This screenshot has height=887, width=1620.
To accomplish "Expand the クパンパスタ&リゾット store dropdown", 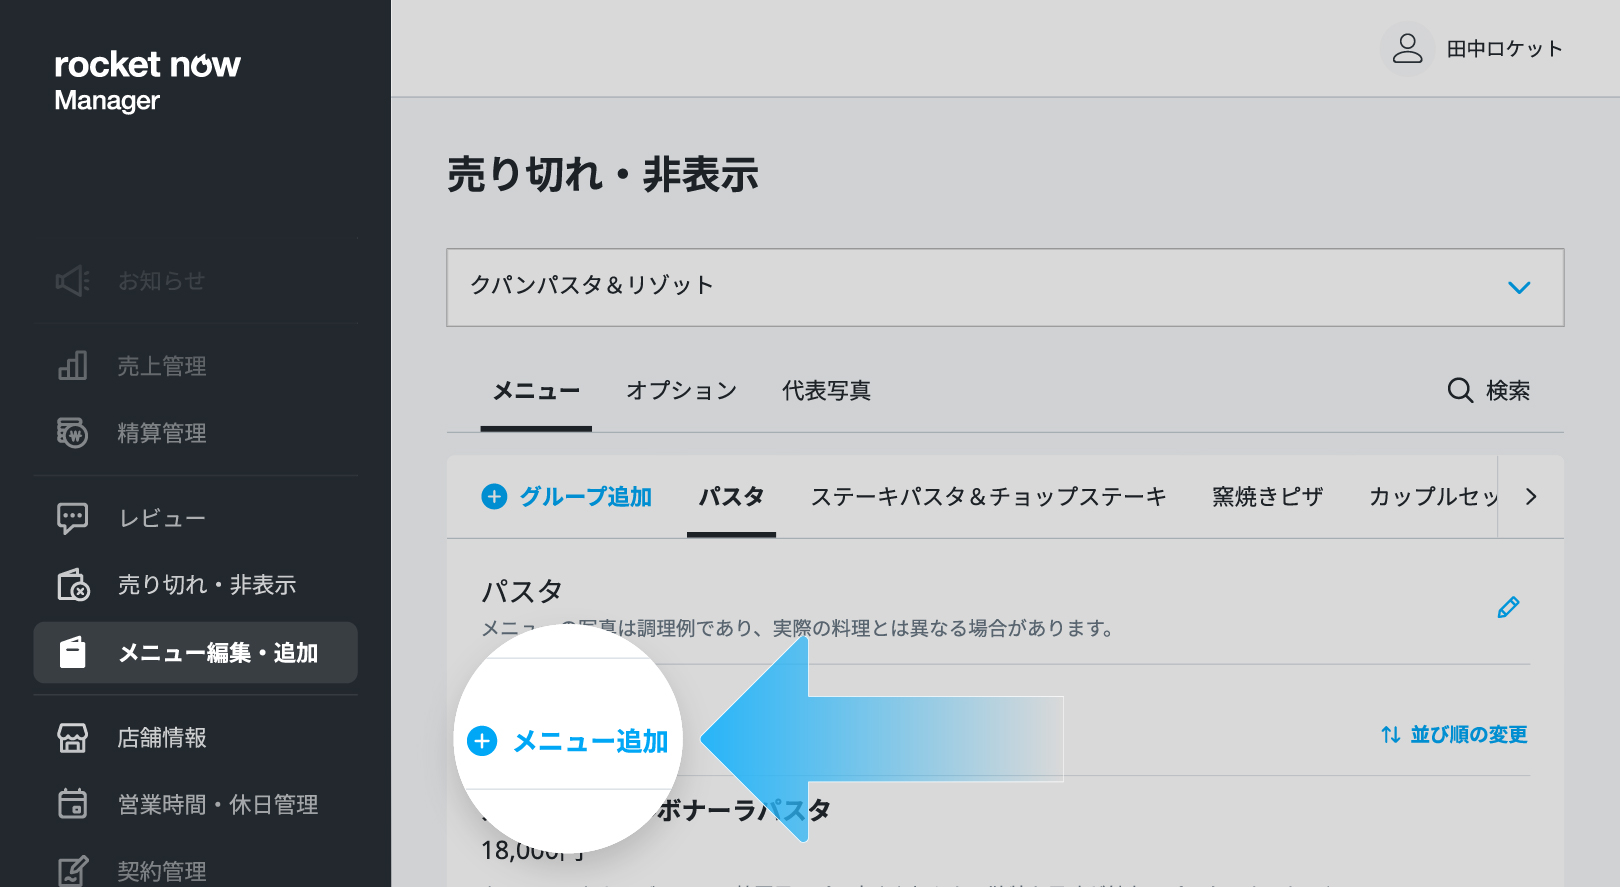I will (1005, 287).
